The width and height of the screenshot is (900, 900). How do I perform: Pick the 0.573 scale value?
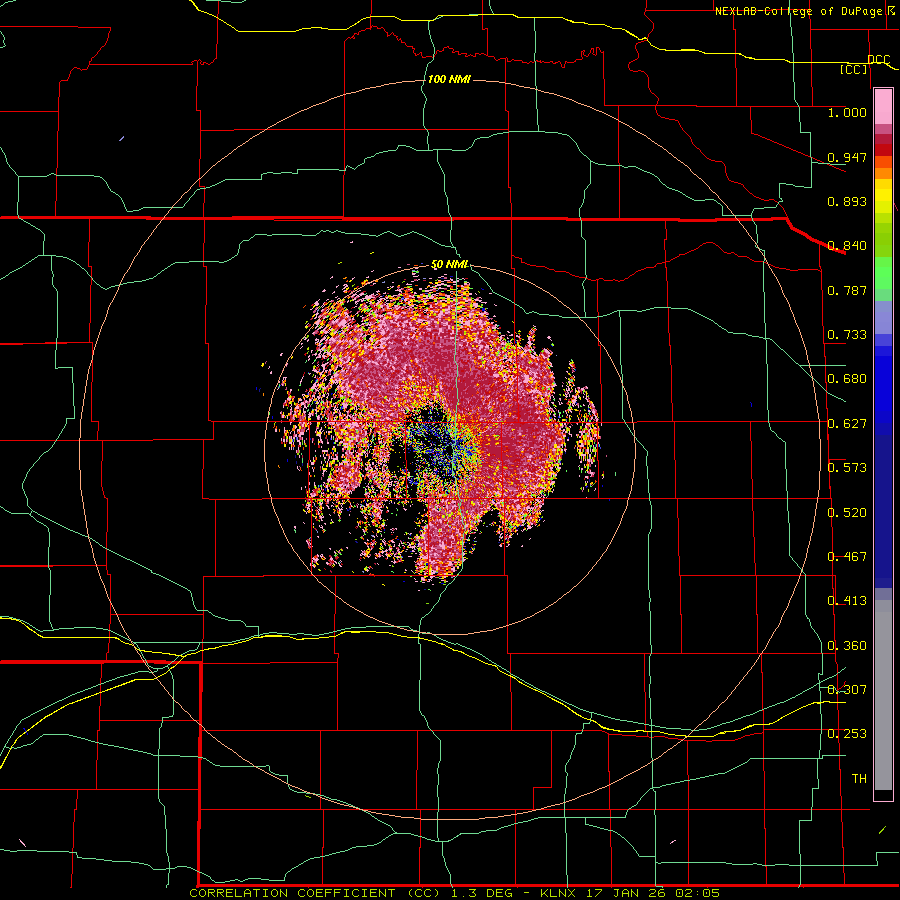tap(847, 468)
